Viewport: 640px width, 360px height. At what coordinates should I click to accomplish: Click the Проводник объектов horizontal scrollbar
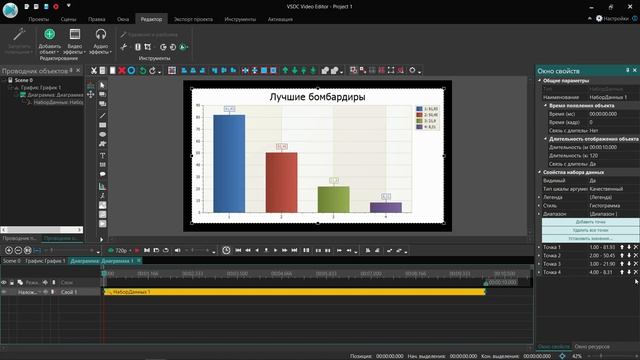[x=42, y=230]
